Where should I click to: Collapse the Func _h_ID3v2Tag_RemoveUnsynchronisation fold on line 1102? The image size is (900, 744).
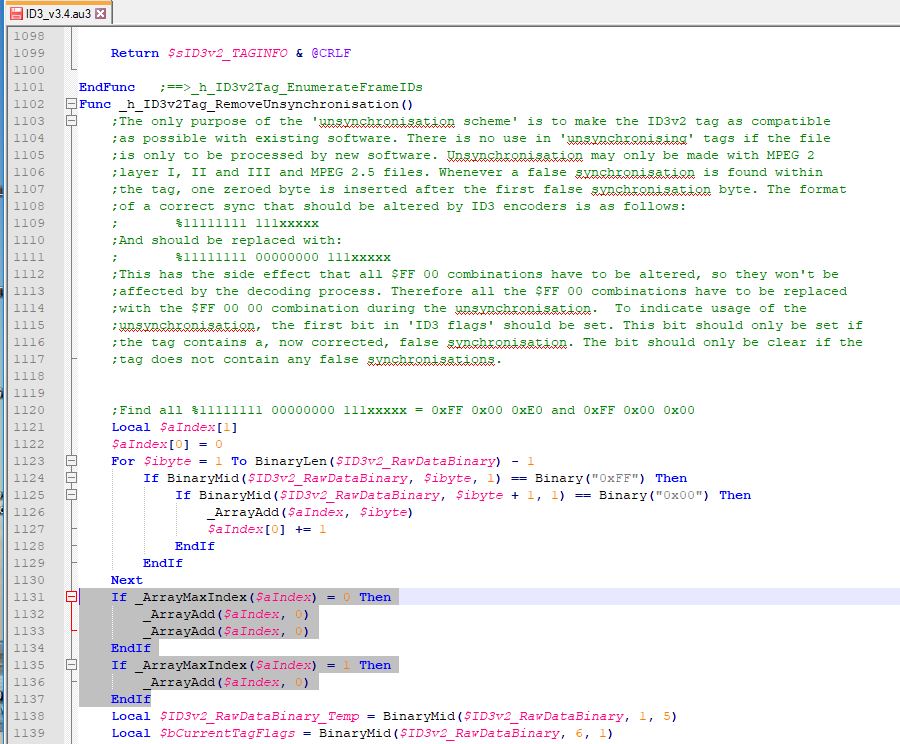[71, 104]
